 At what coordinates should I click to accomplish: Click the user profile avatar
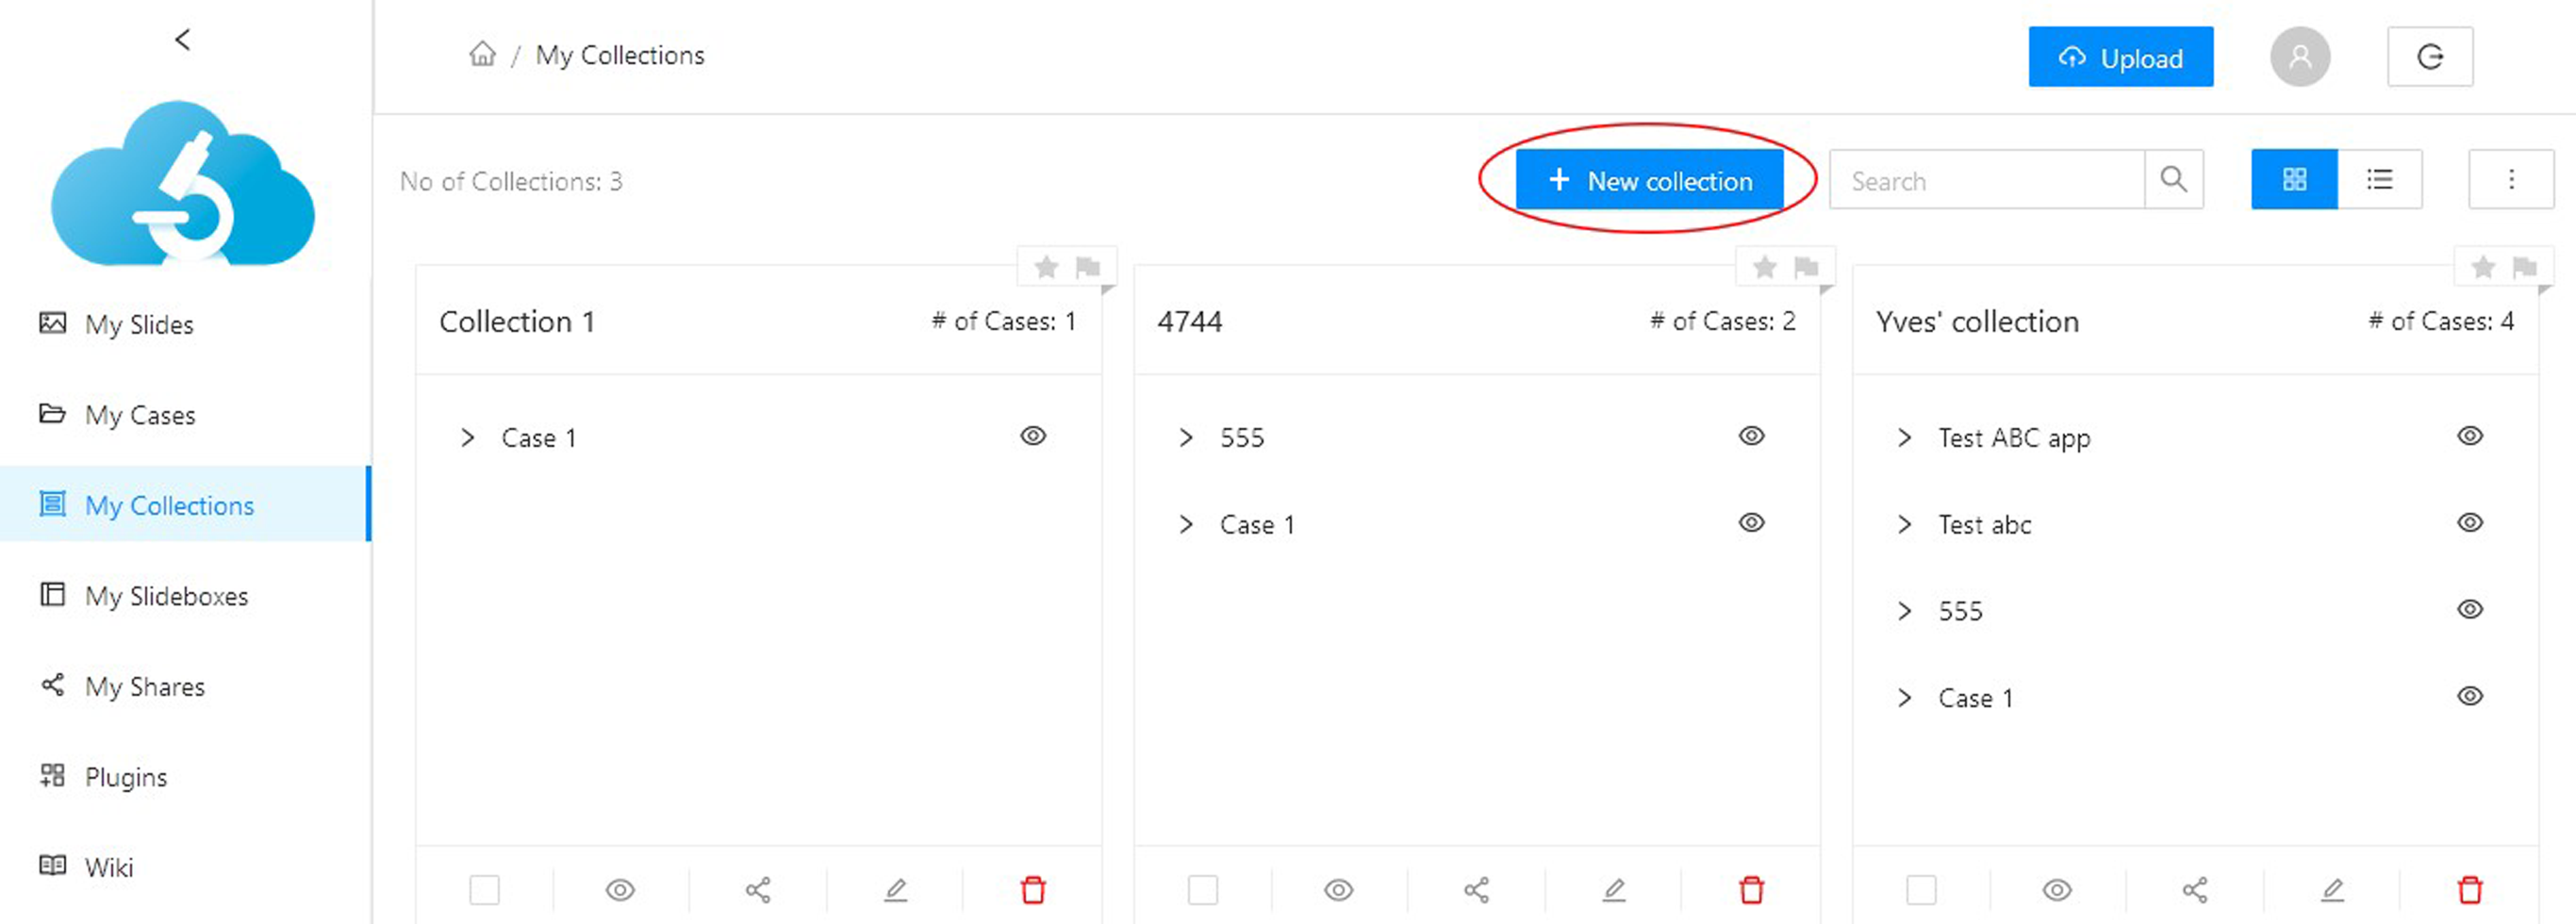point(2299,57)
